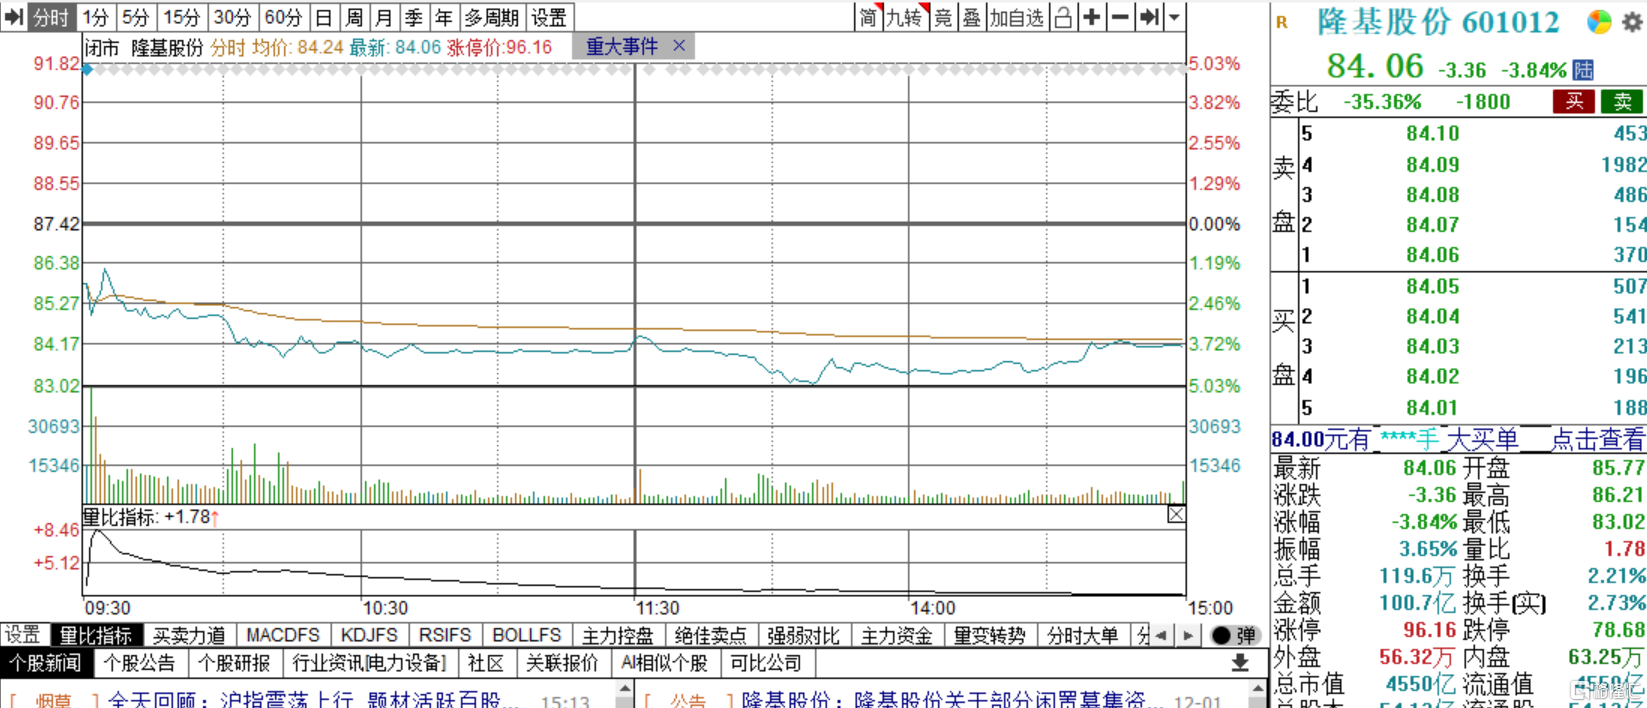Open the 行业资讯[电力设备] tab
This screenshot has height=708, width=1647.
(x=369, y=663)
